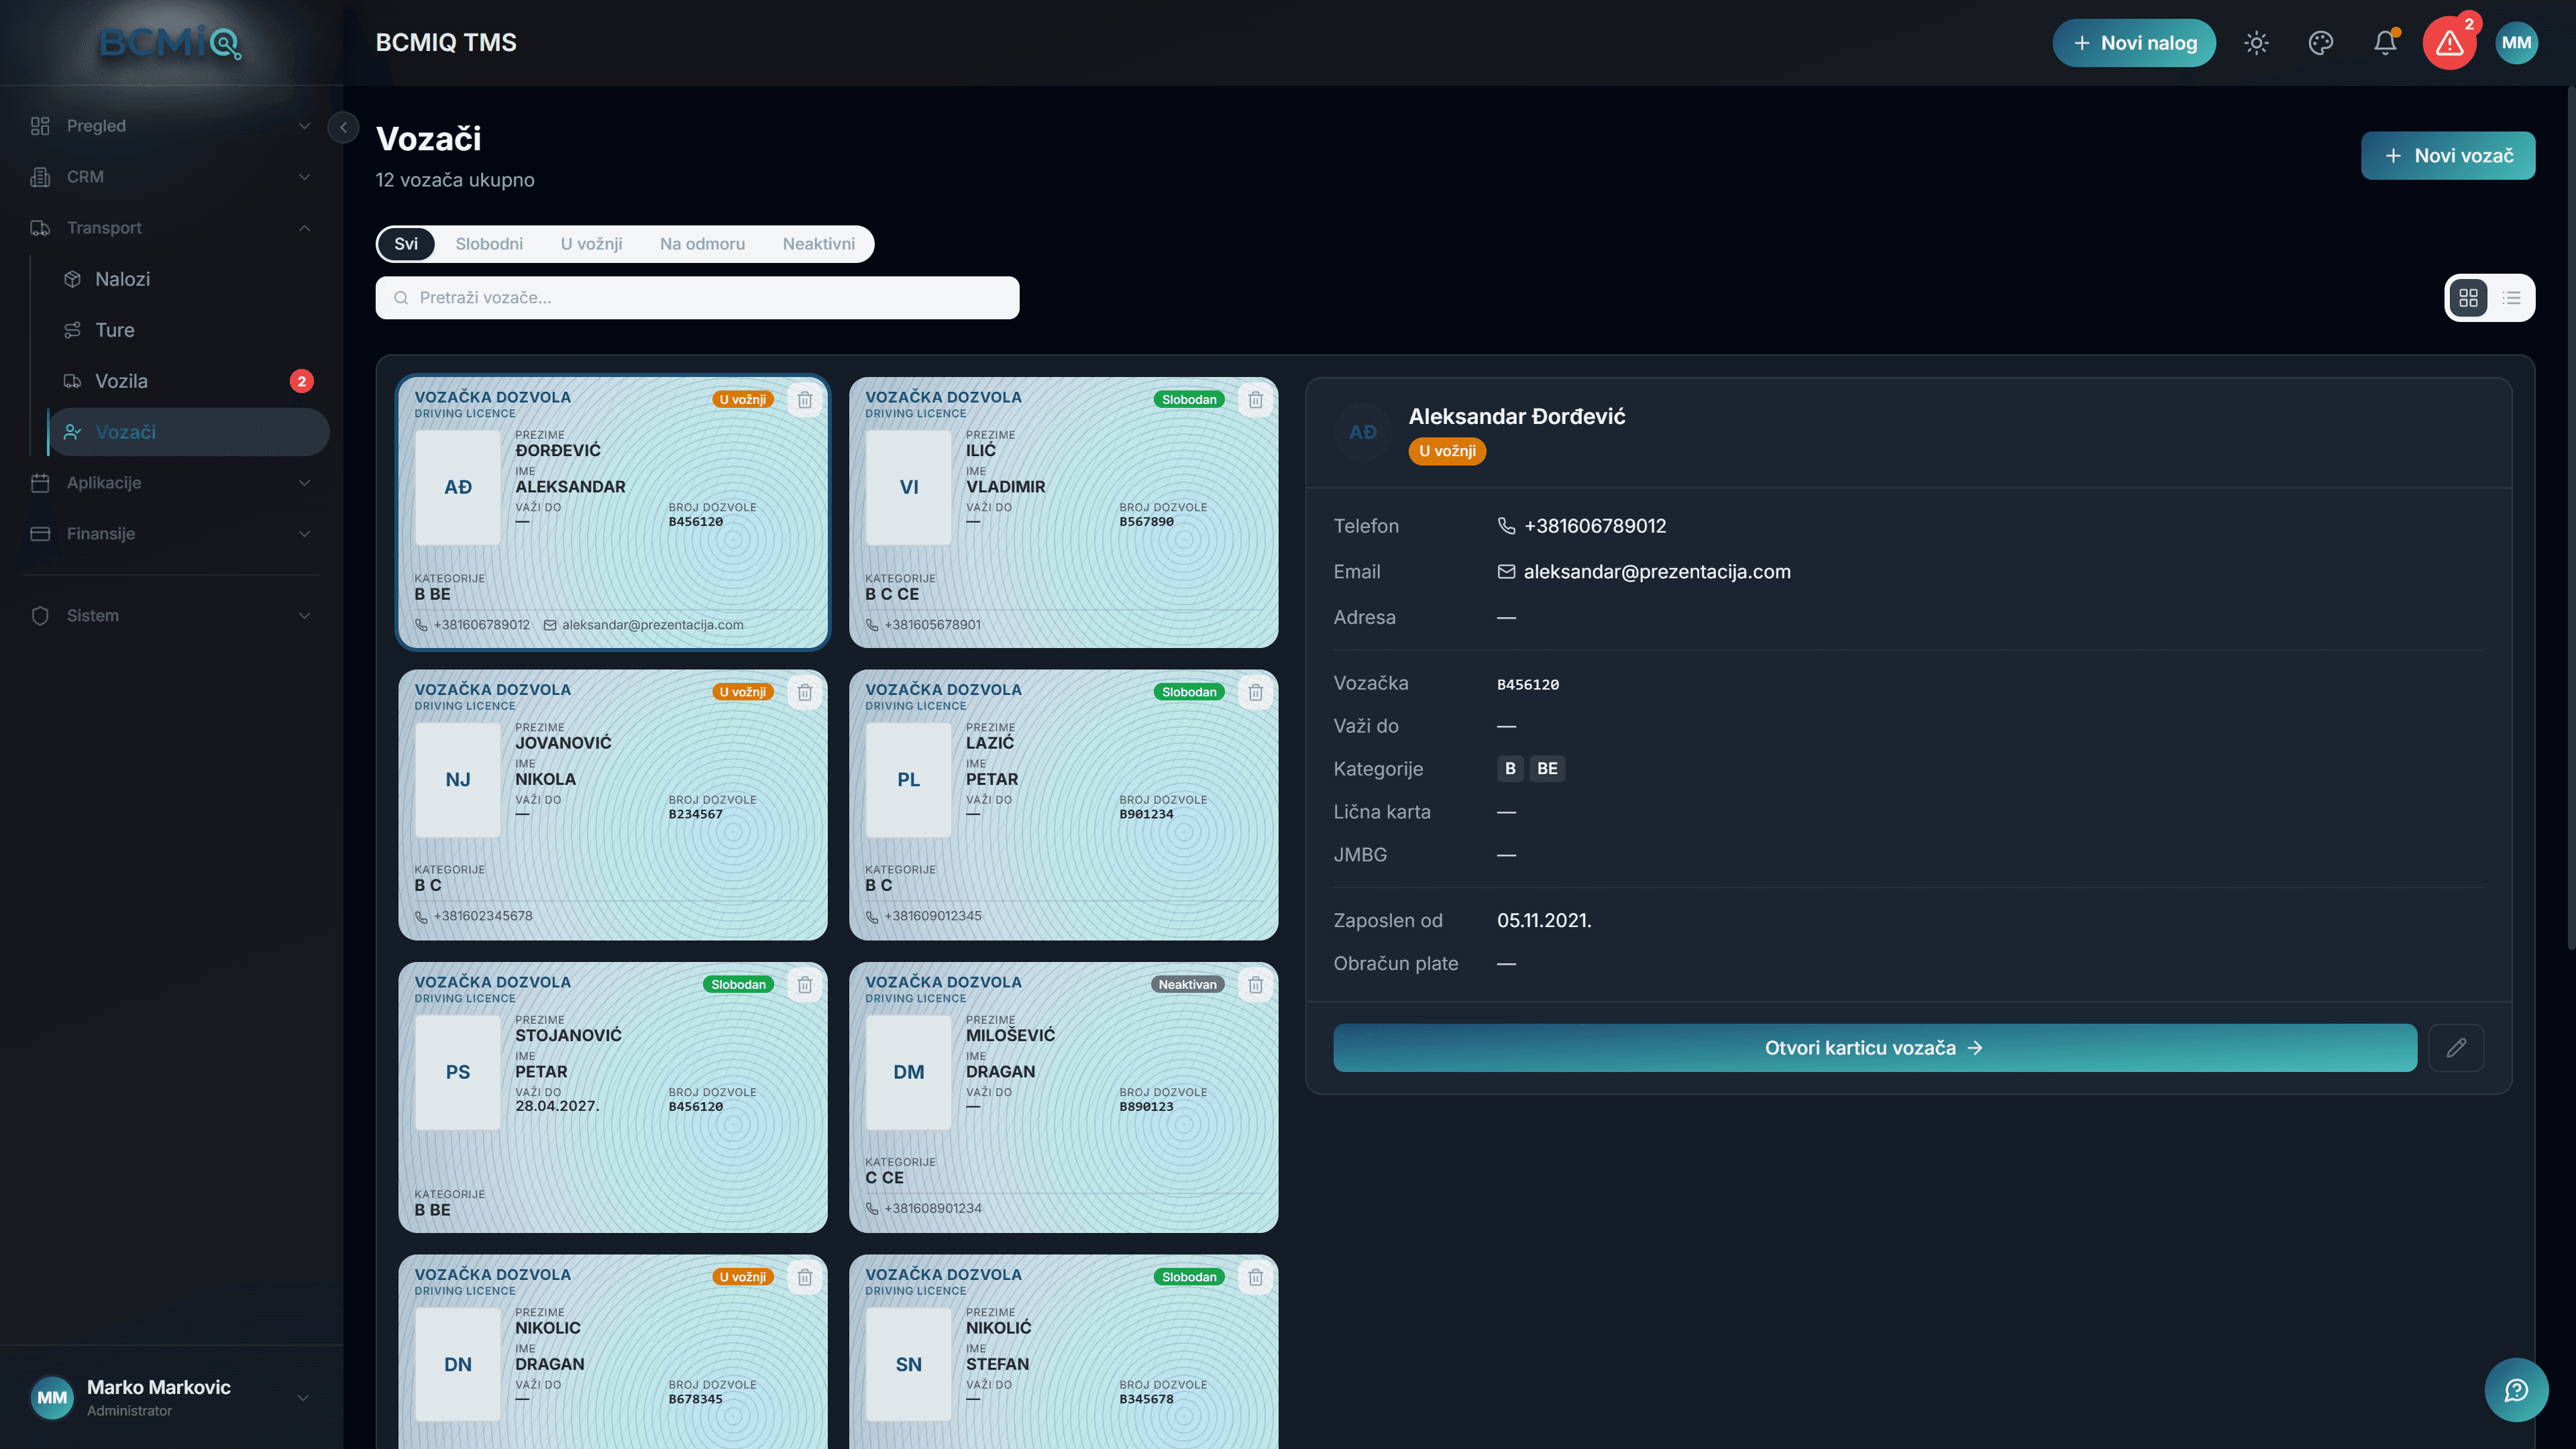Image resolution: width=2576 pixels, height=1449 pixels.
Task: Delete Dragan Milošević driver card
Action: pos(1256,985)
